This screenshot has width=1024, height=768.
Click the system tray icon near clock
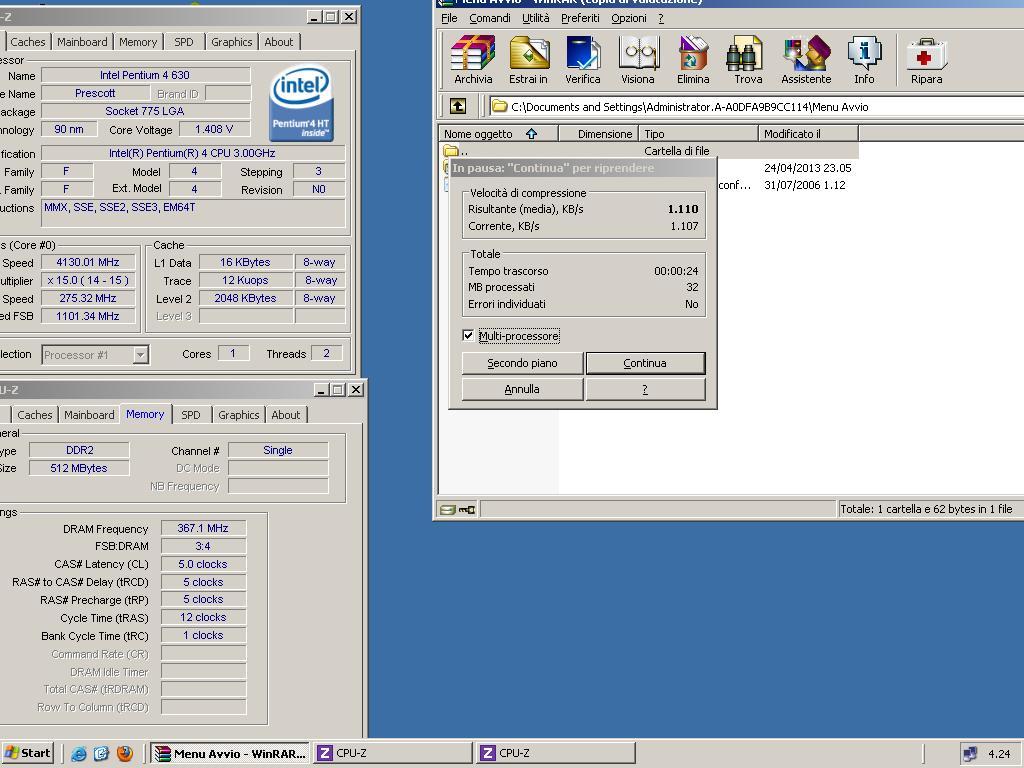coord(970,754)
